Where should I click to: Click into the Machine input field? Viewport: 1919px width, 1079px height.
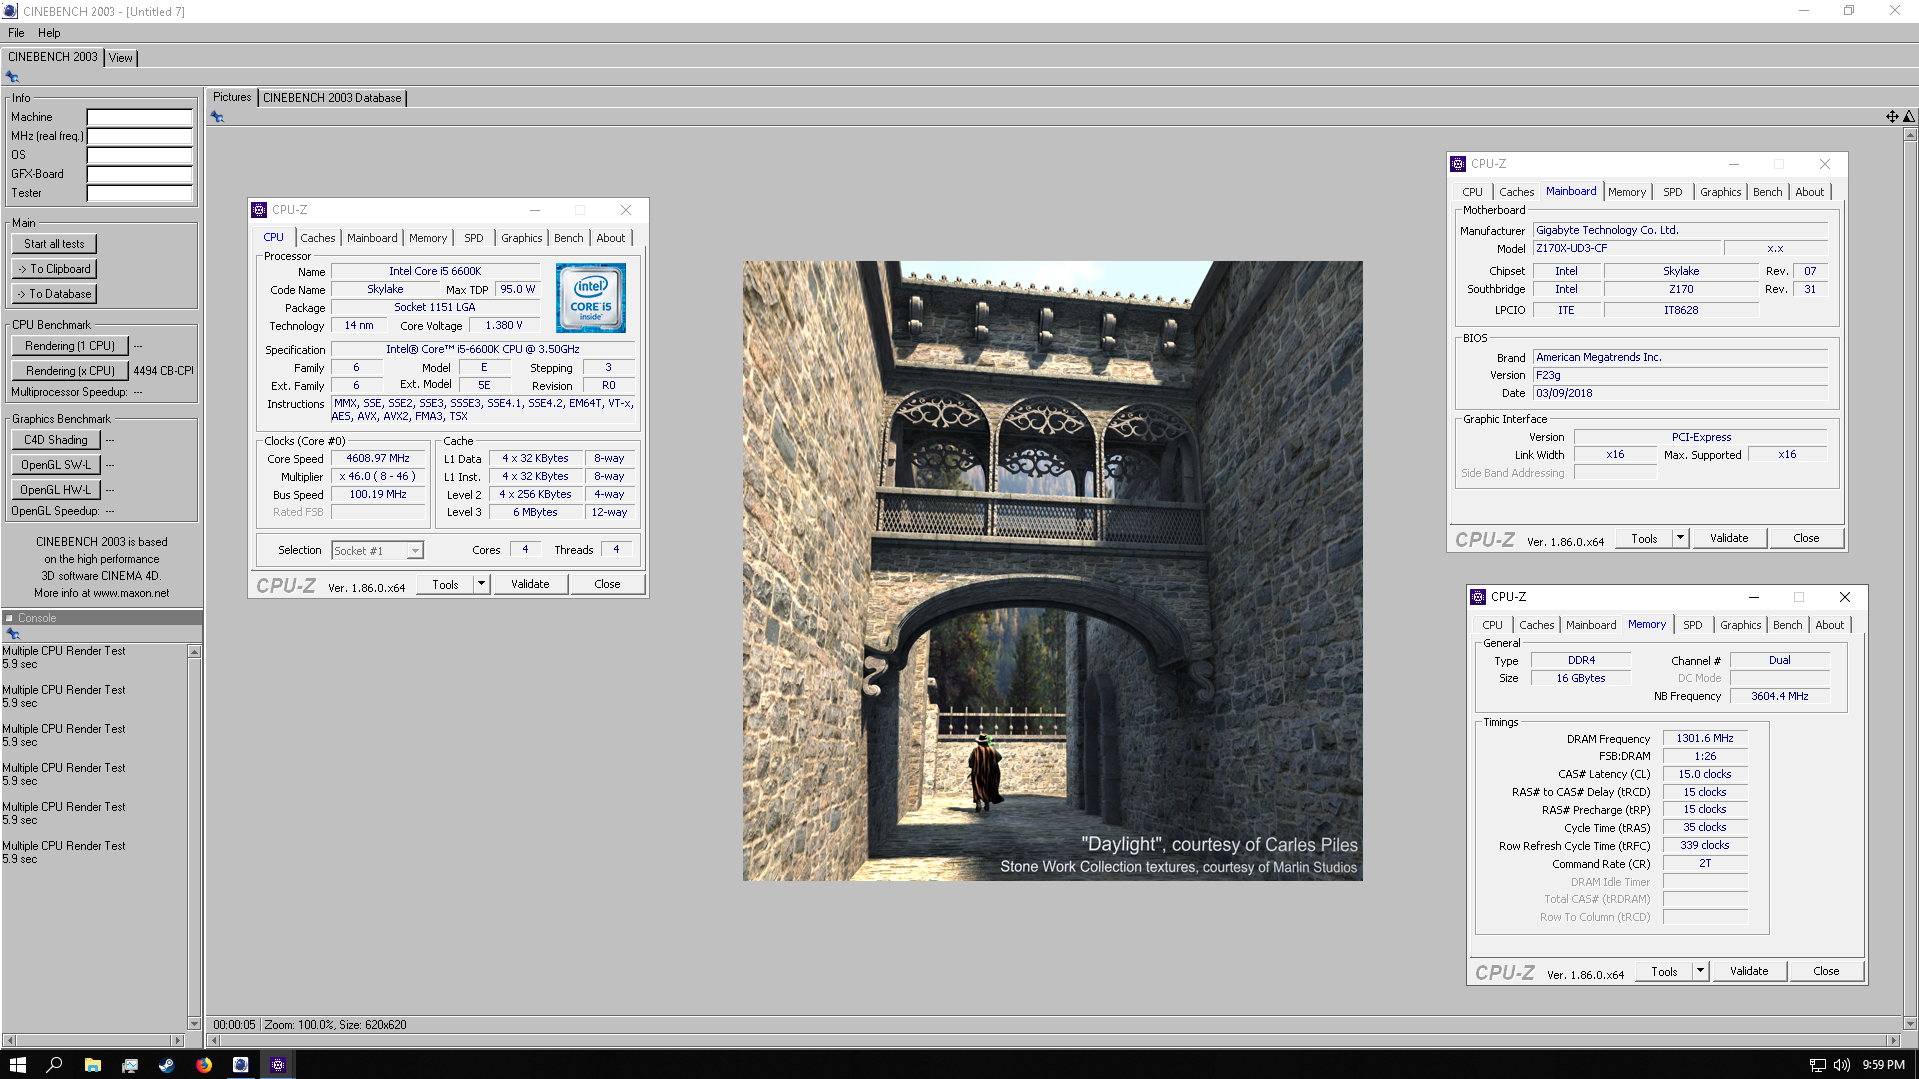[x=139, y=117]
